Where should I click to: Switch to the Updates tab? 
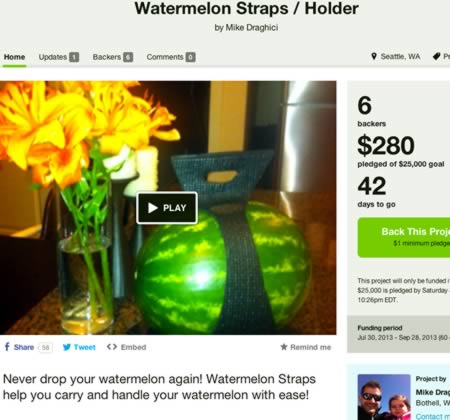point(53,57)
